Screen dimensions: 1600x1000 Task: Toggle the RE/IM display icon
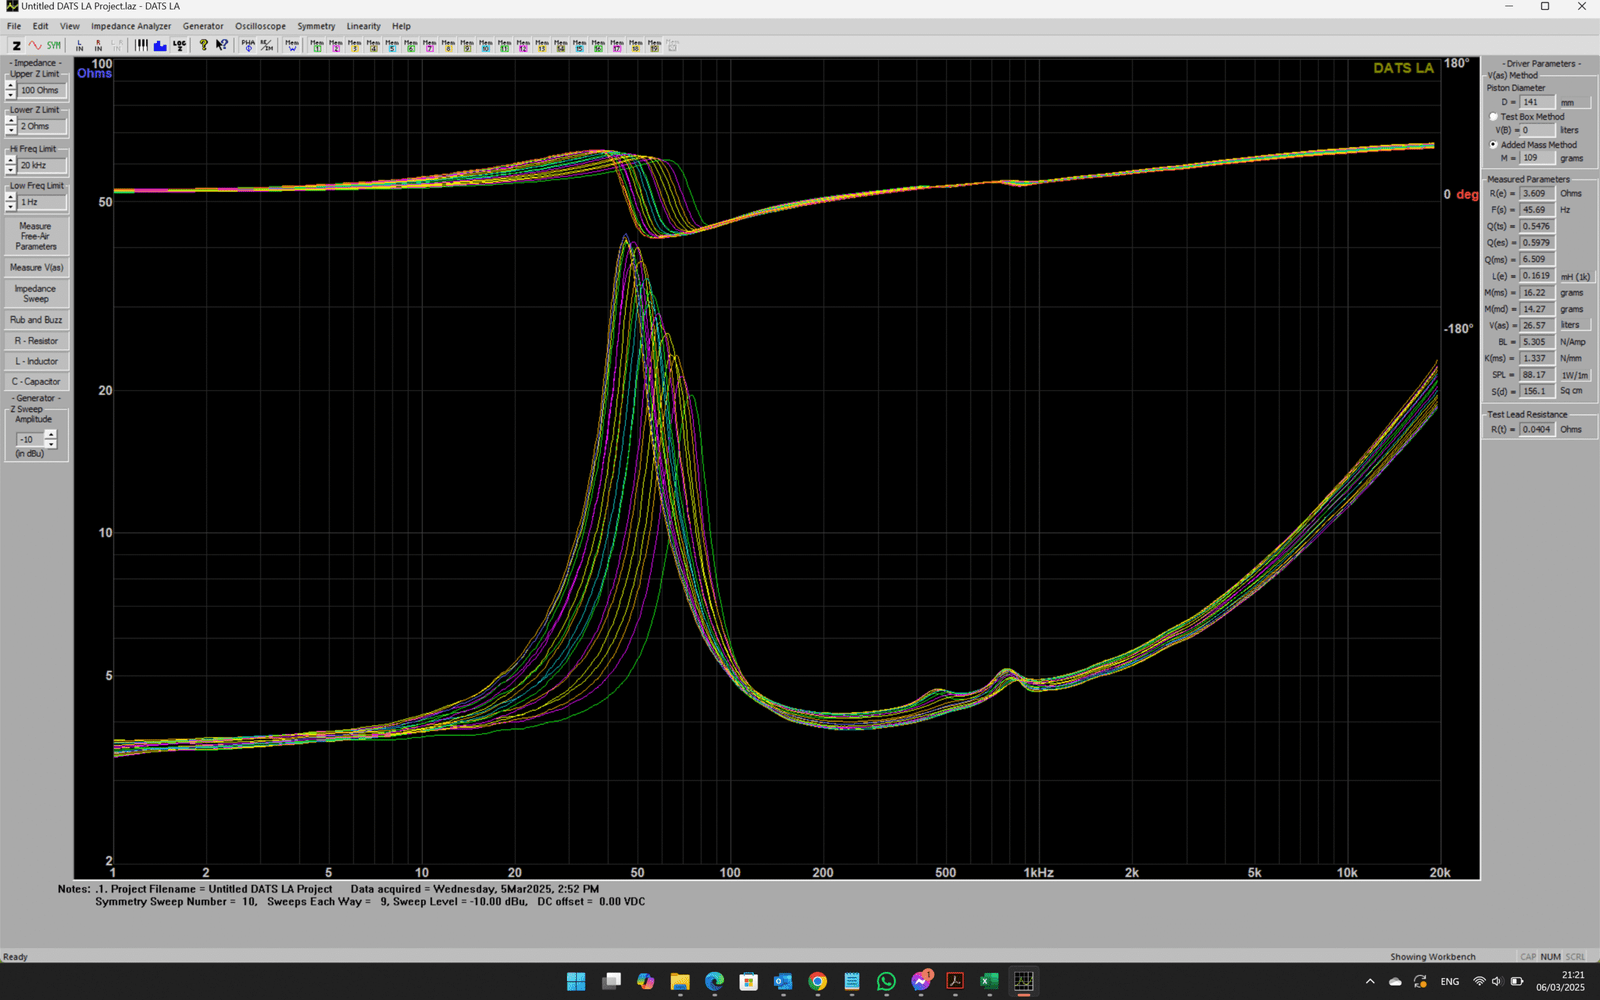click(267, 45)
